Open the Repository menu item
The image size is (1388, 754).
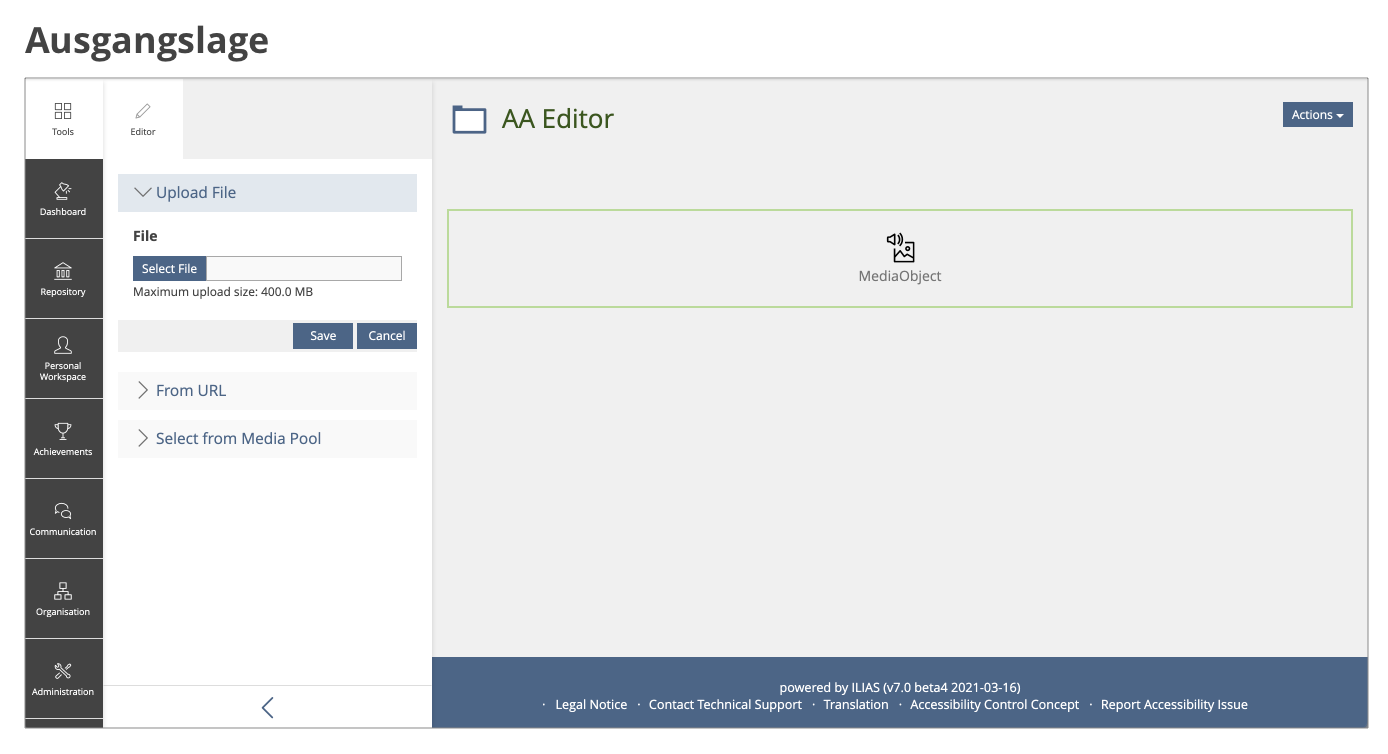click(x=63, y=279)
